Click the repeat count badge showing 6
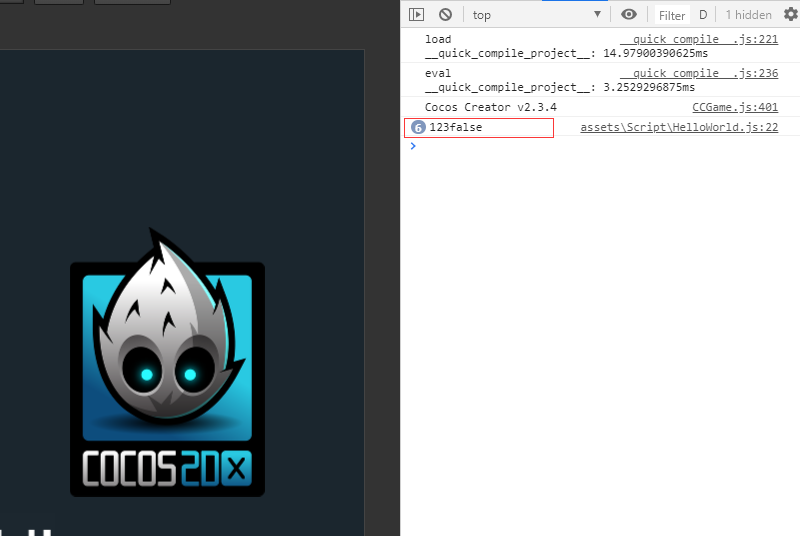 pyautogui.click(x=418, y=127)
